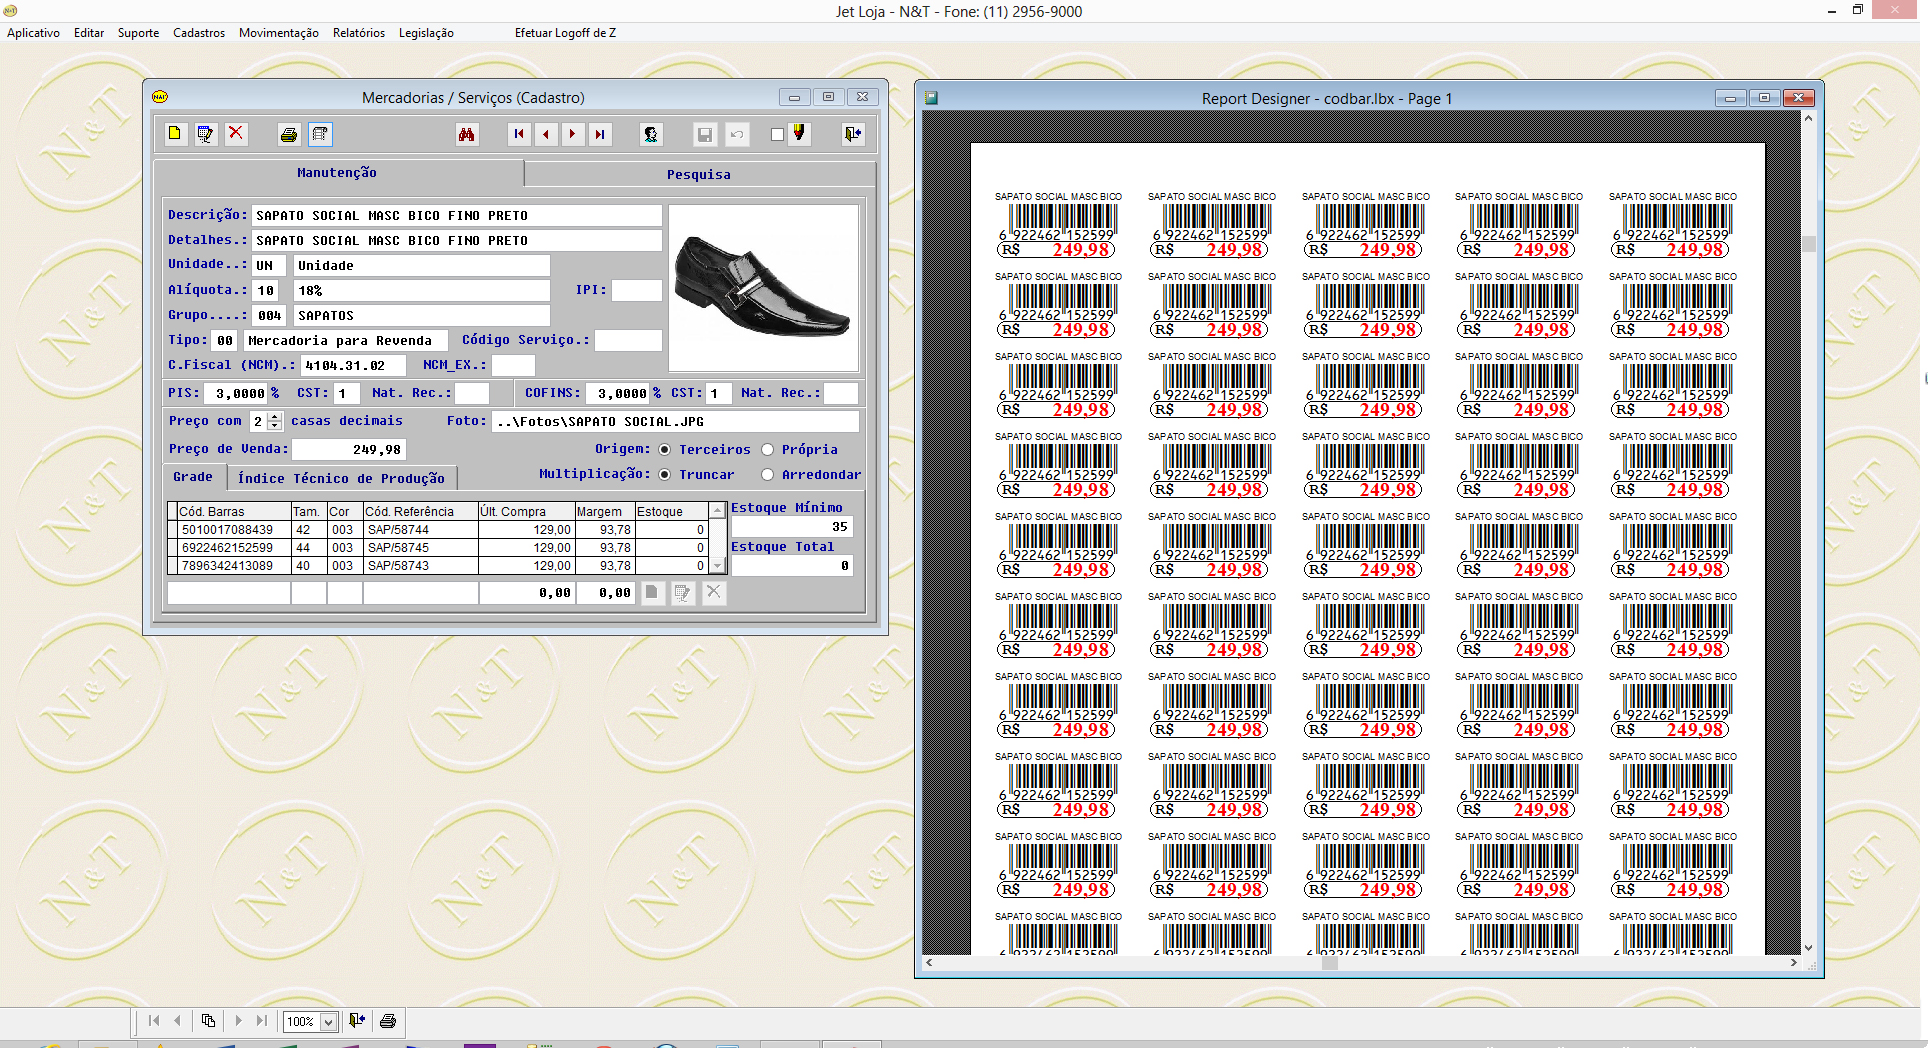Click the Grupo name field SAPATOS
This screenshot has height=1048, width=1928.
[421, 316]
